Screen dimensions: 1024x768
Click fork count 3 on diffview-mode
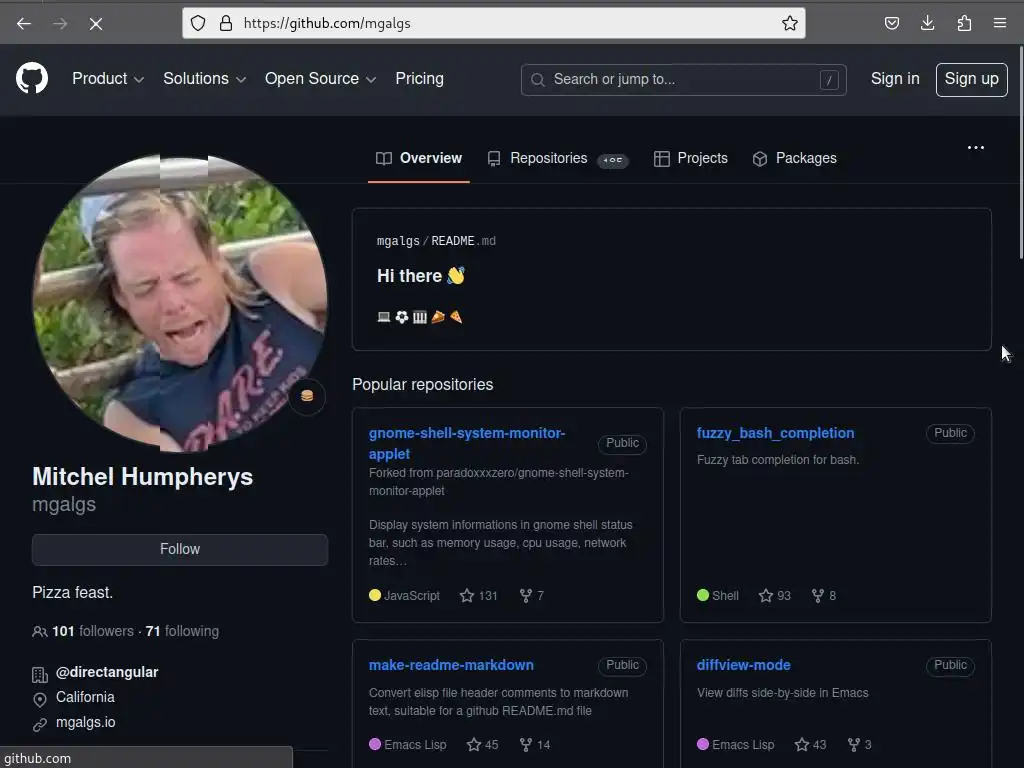tap(859, 744)
